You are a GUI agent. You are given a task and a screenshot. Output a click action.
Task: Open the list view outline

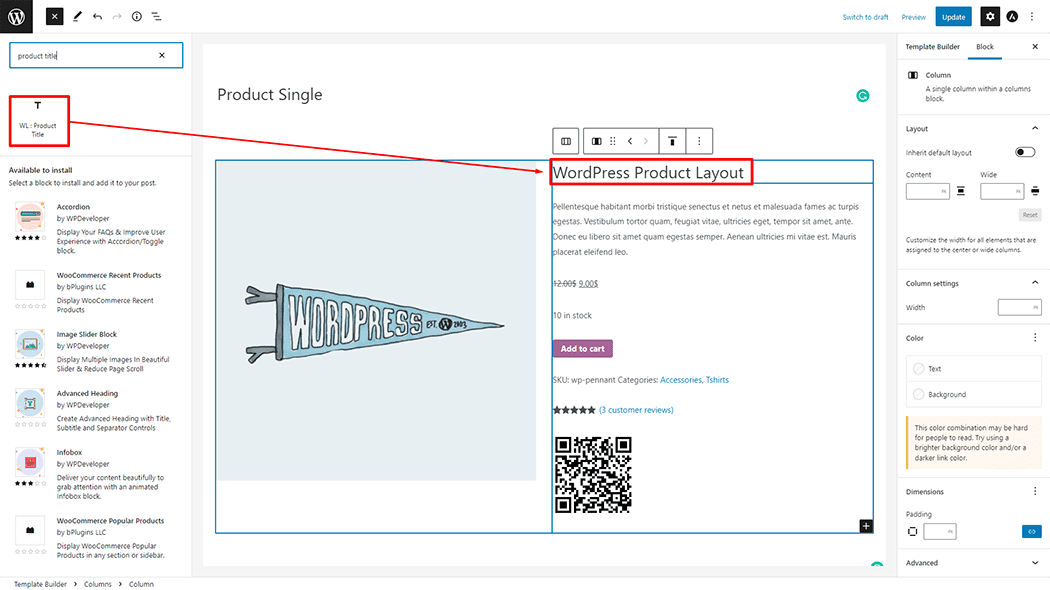pos(157,17)
